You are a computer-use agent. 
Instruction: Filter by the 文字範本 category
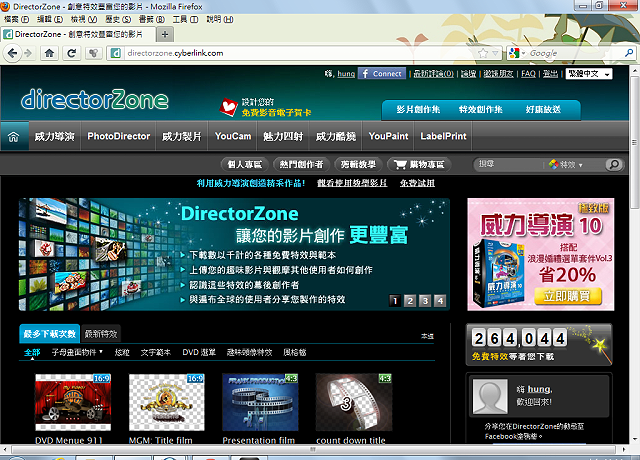[x=156, y=352]
